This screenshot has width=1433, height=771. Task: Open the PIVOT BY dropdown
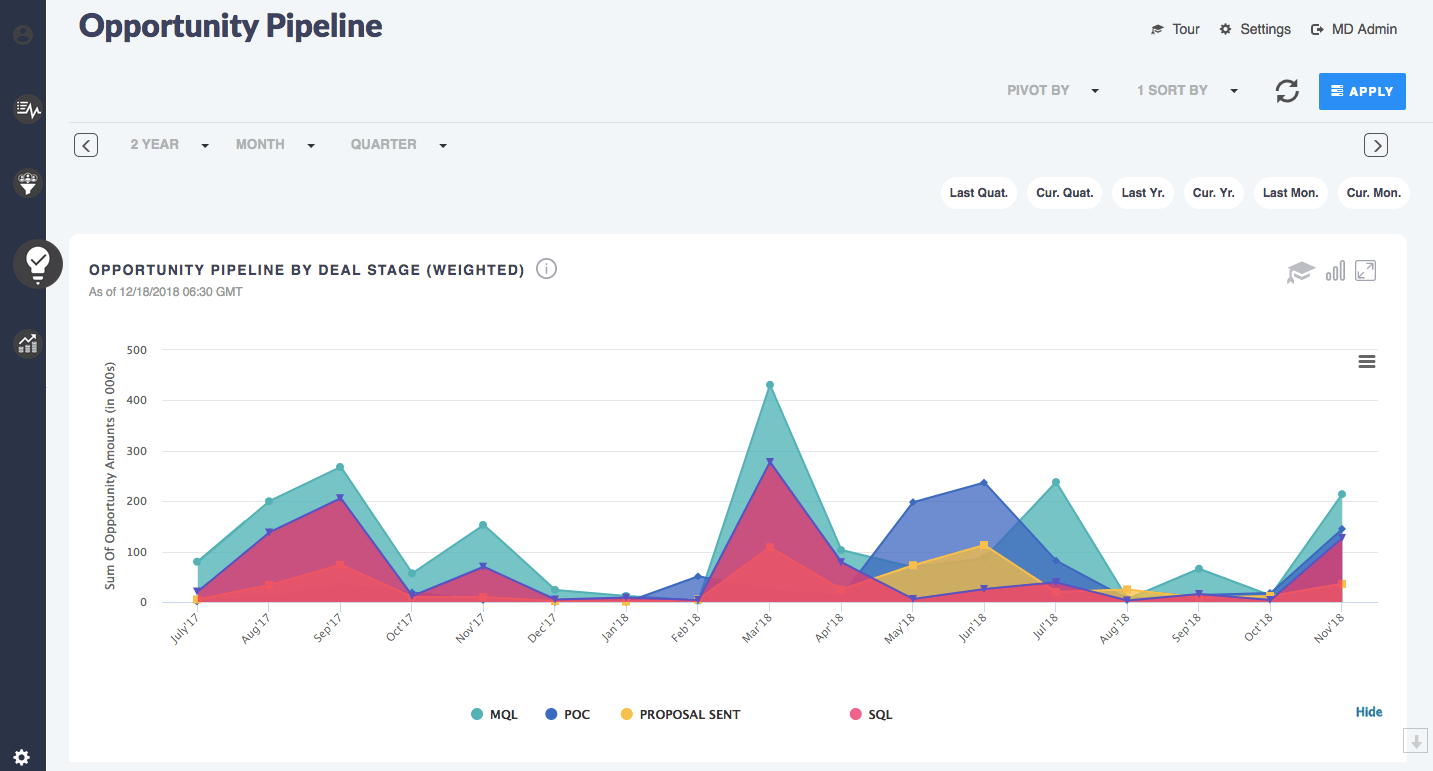(1052, 90)
